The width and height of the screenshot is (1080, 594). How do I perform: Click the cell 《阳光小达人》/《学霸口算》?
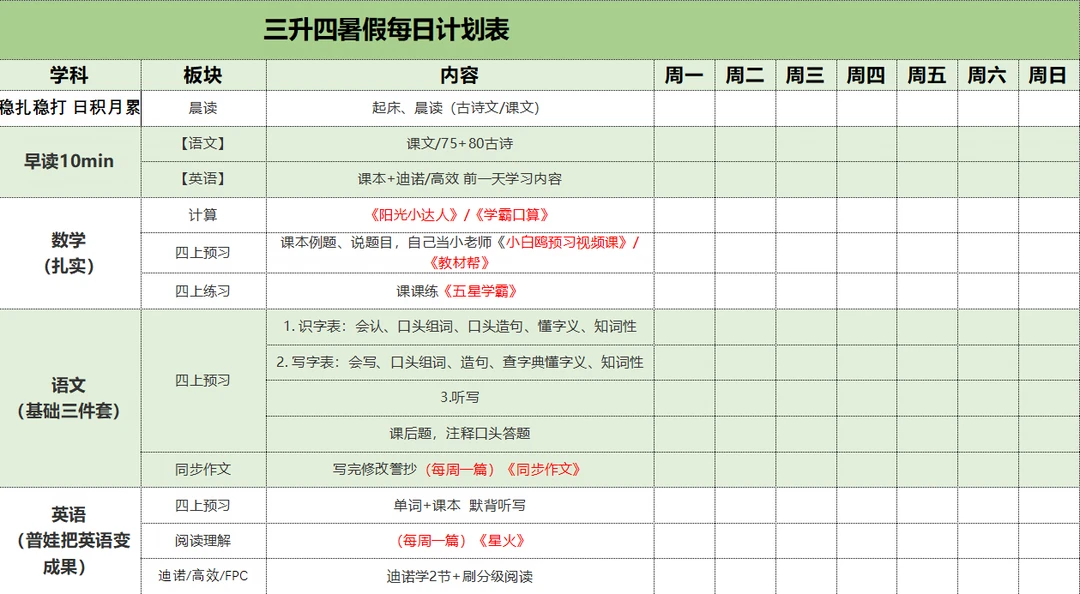(x=460, y=215)
